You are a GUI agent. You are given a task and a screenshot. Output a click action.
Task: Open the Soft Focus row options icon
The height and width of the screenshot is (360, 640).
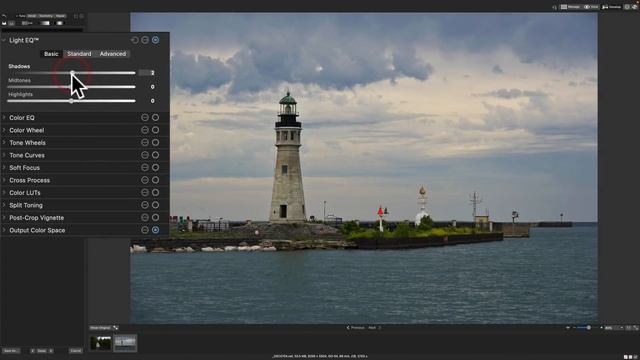tap(145, 168)
